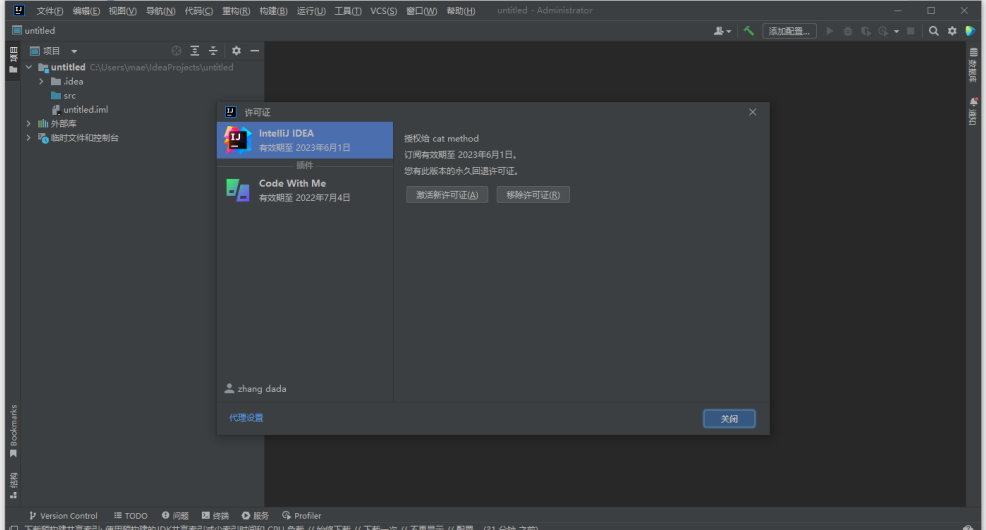Screen dimensions: 986x530
Task: Select the untitled.iml file
Action: click(x=80, y=109)
